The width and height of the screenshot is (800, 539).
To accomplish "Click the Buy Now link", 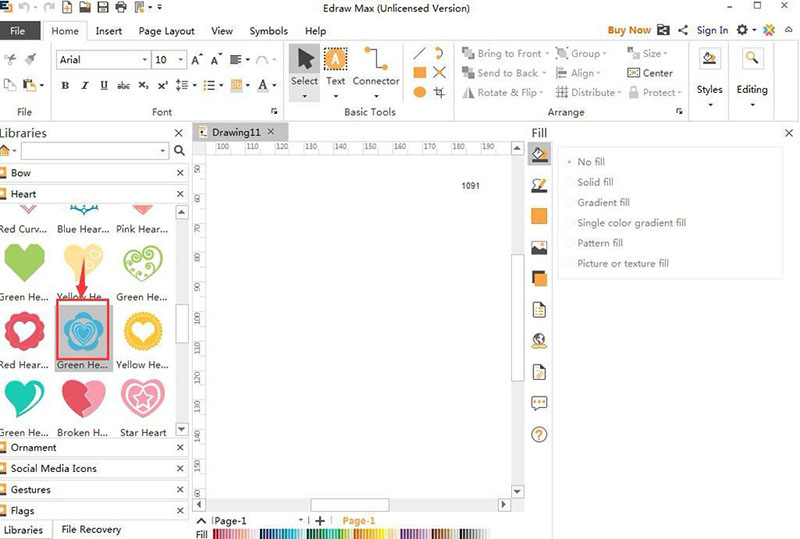I will [629, 31].
